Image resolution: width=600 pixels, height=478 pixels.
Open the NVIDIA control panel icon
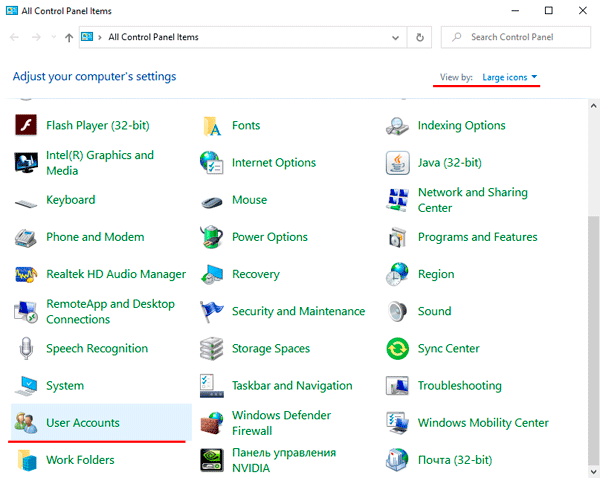[212, 460]
